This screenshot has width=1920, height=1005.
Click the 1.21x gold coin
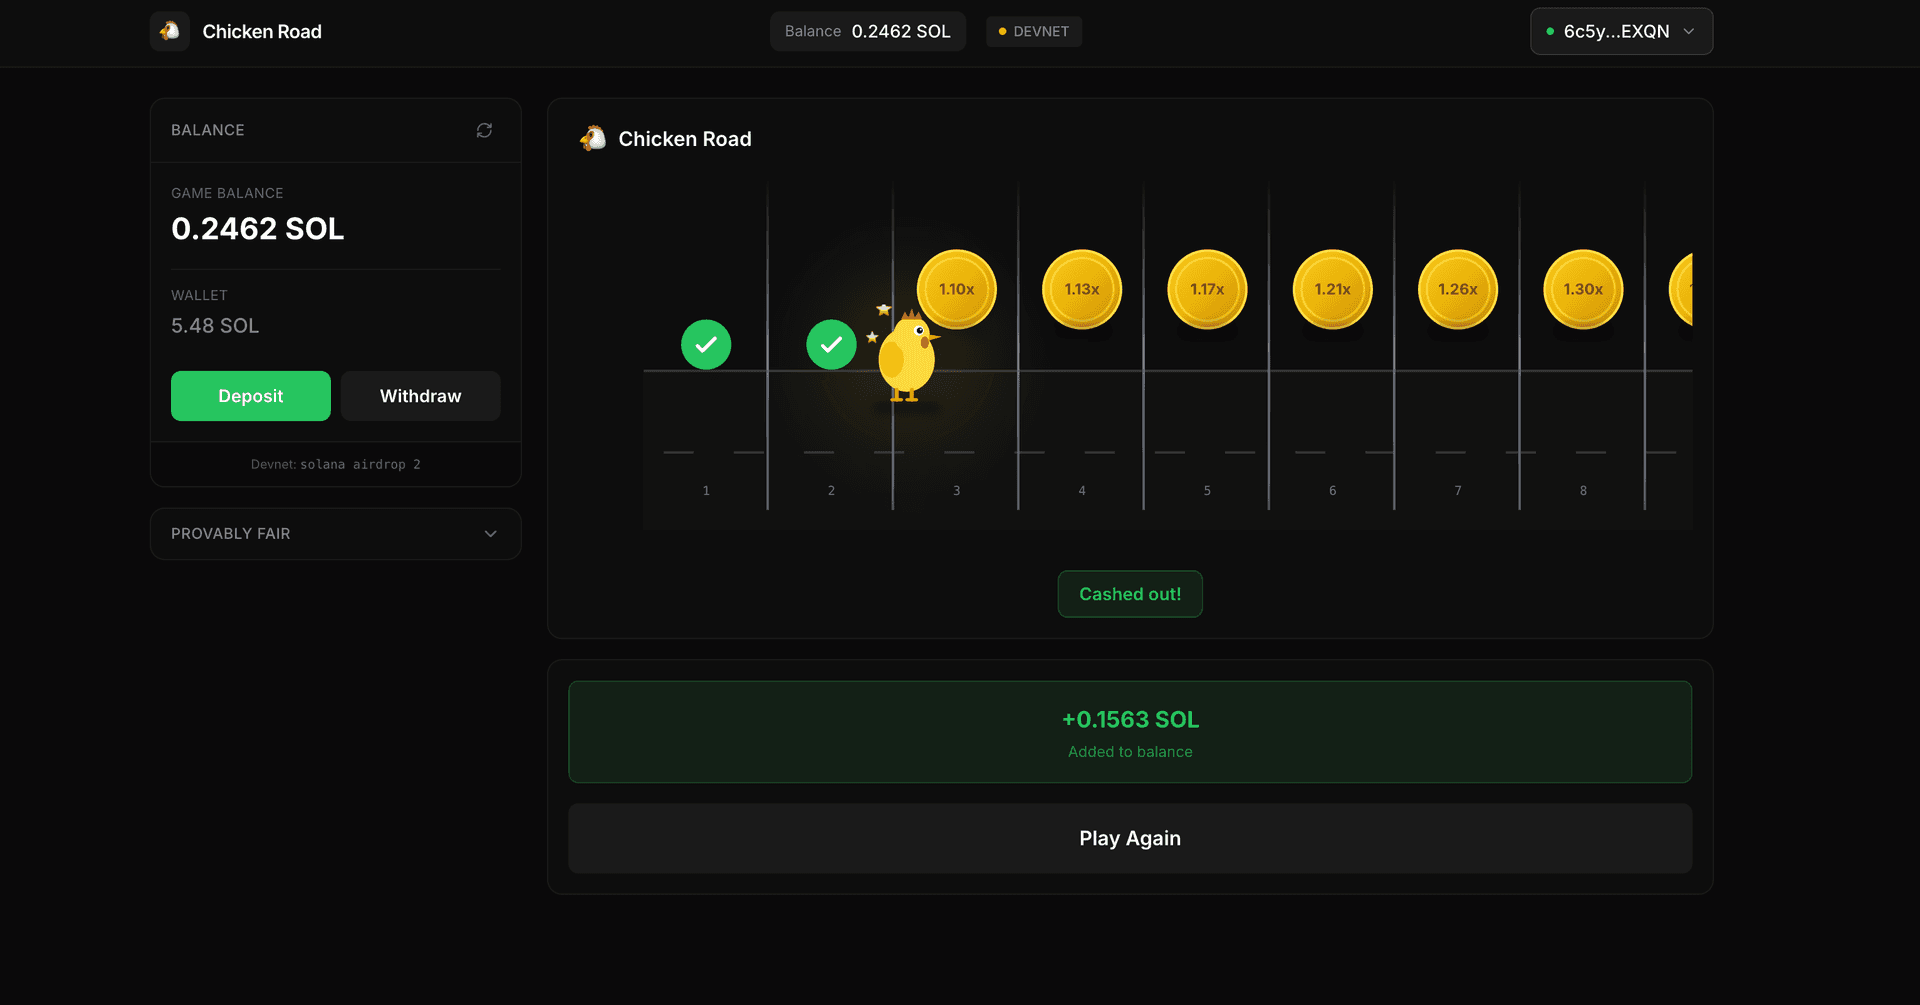[x=1332, y=289]
